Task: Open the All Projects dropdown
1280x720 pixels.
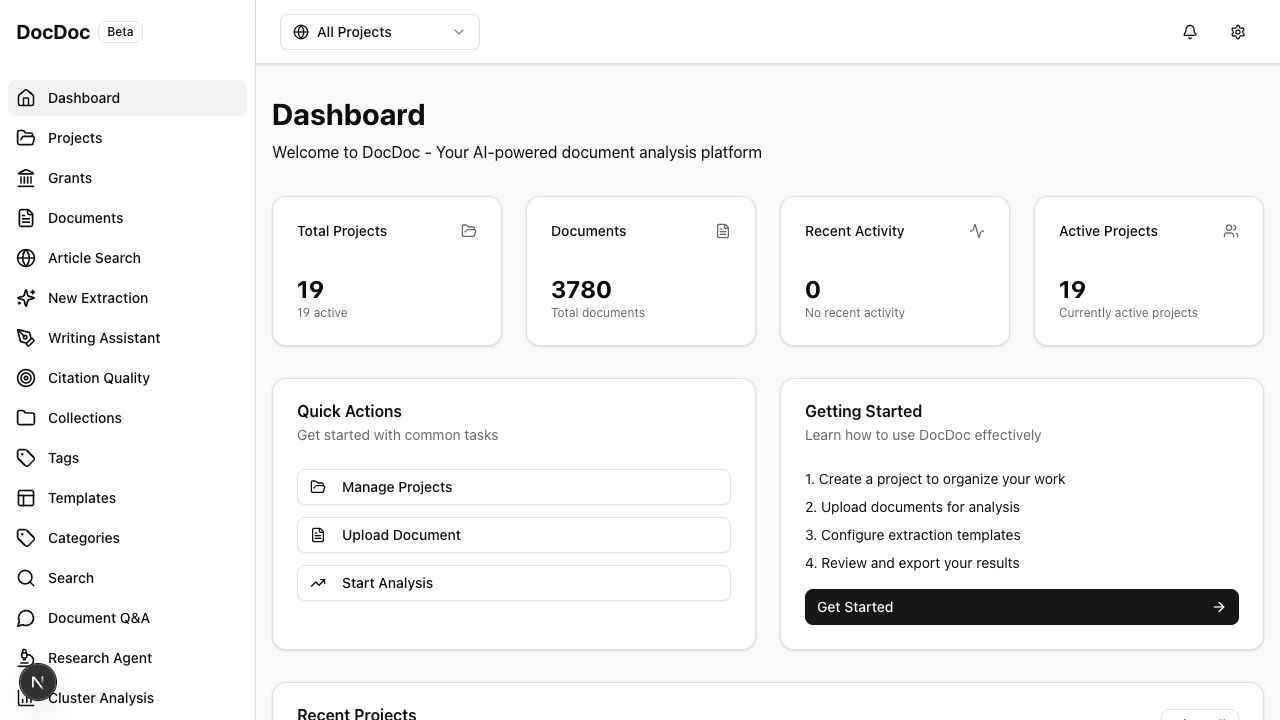Action: [x=380, y=32]
